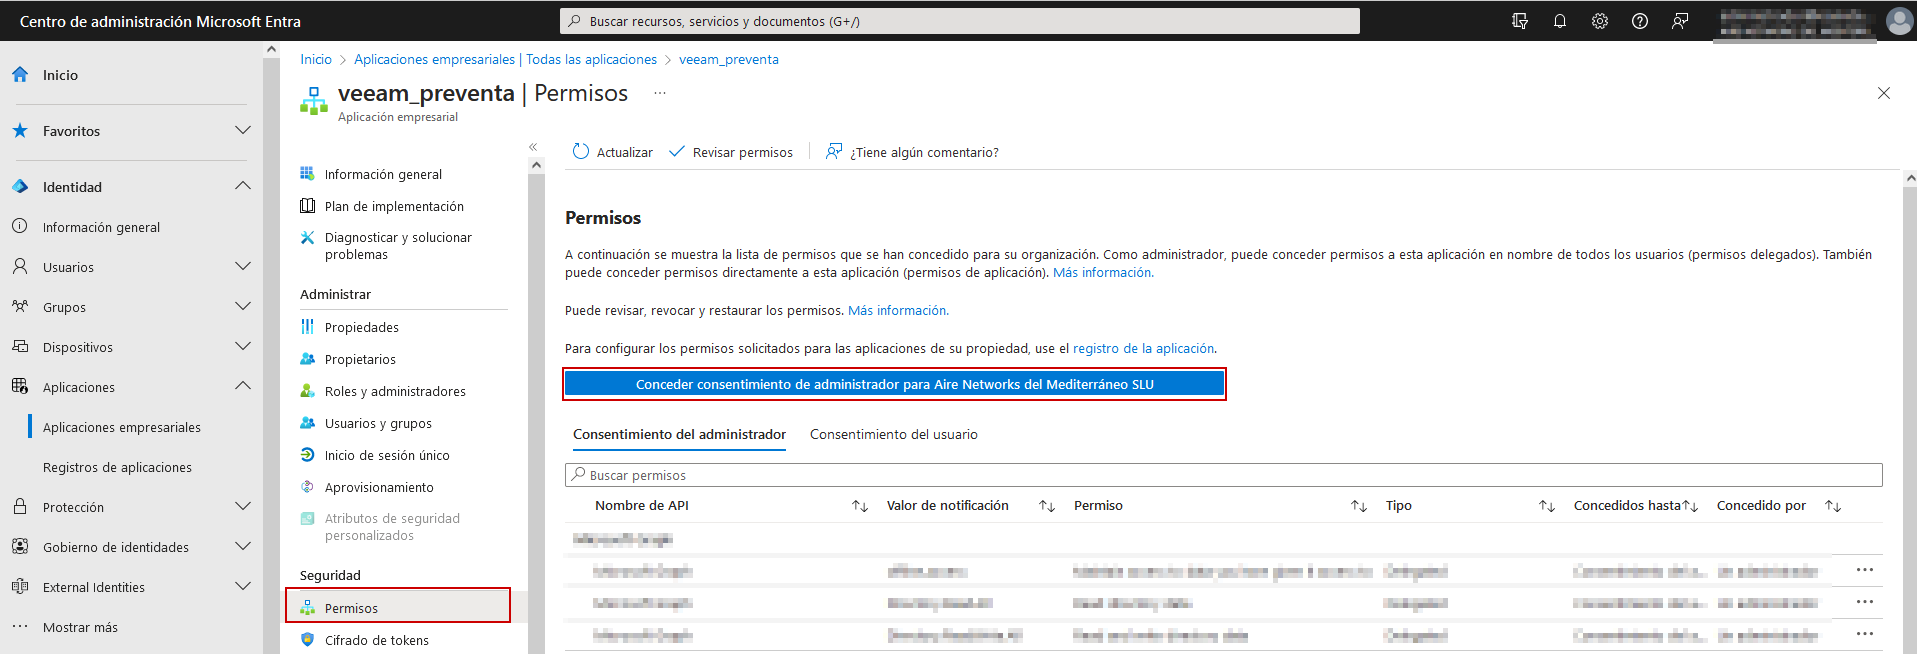Open the settings gear icon

tap(1599, 21)
